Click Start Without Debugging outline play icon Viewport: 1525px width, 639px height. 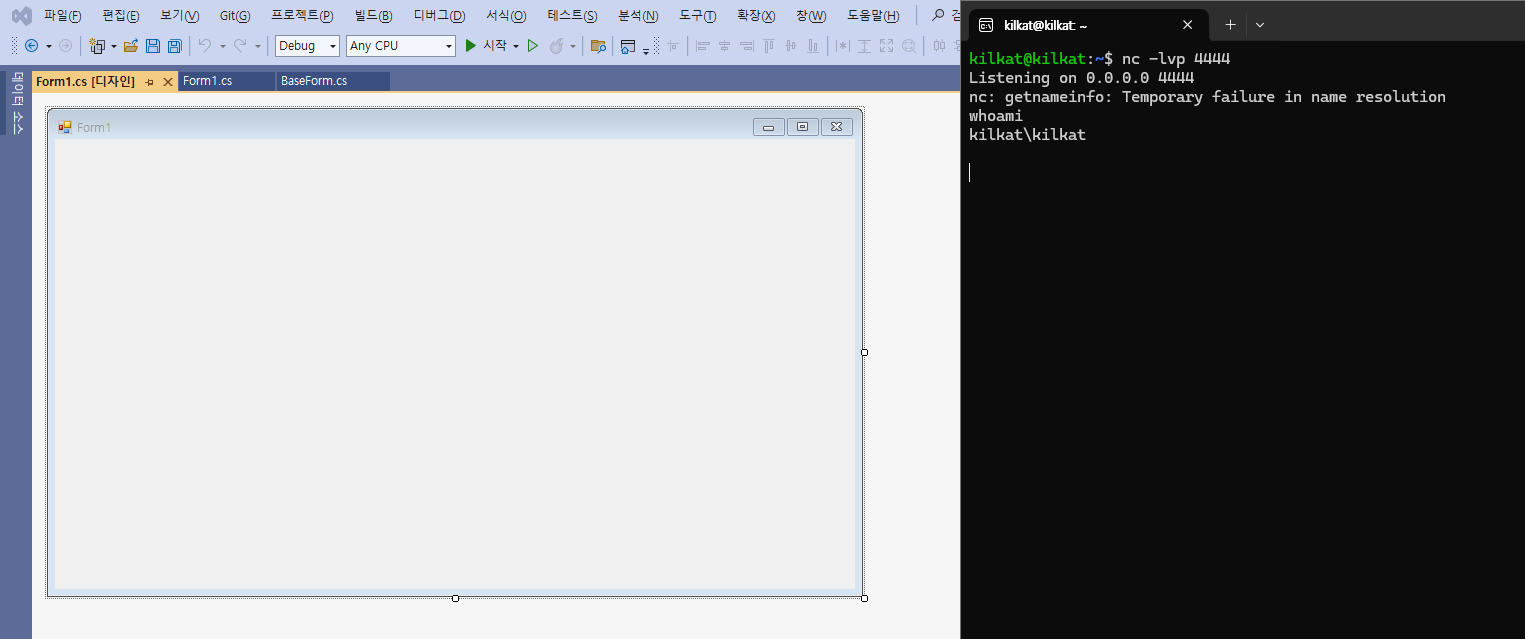coord(533,46)
